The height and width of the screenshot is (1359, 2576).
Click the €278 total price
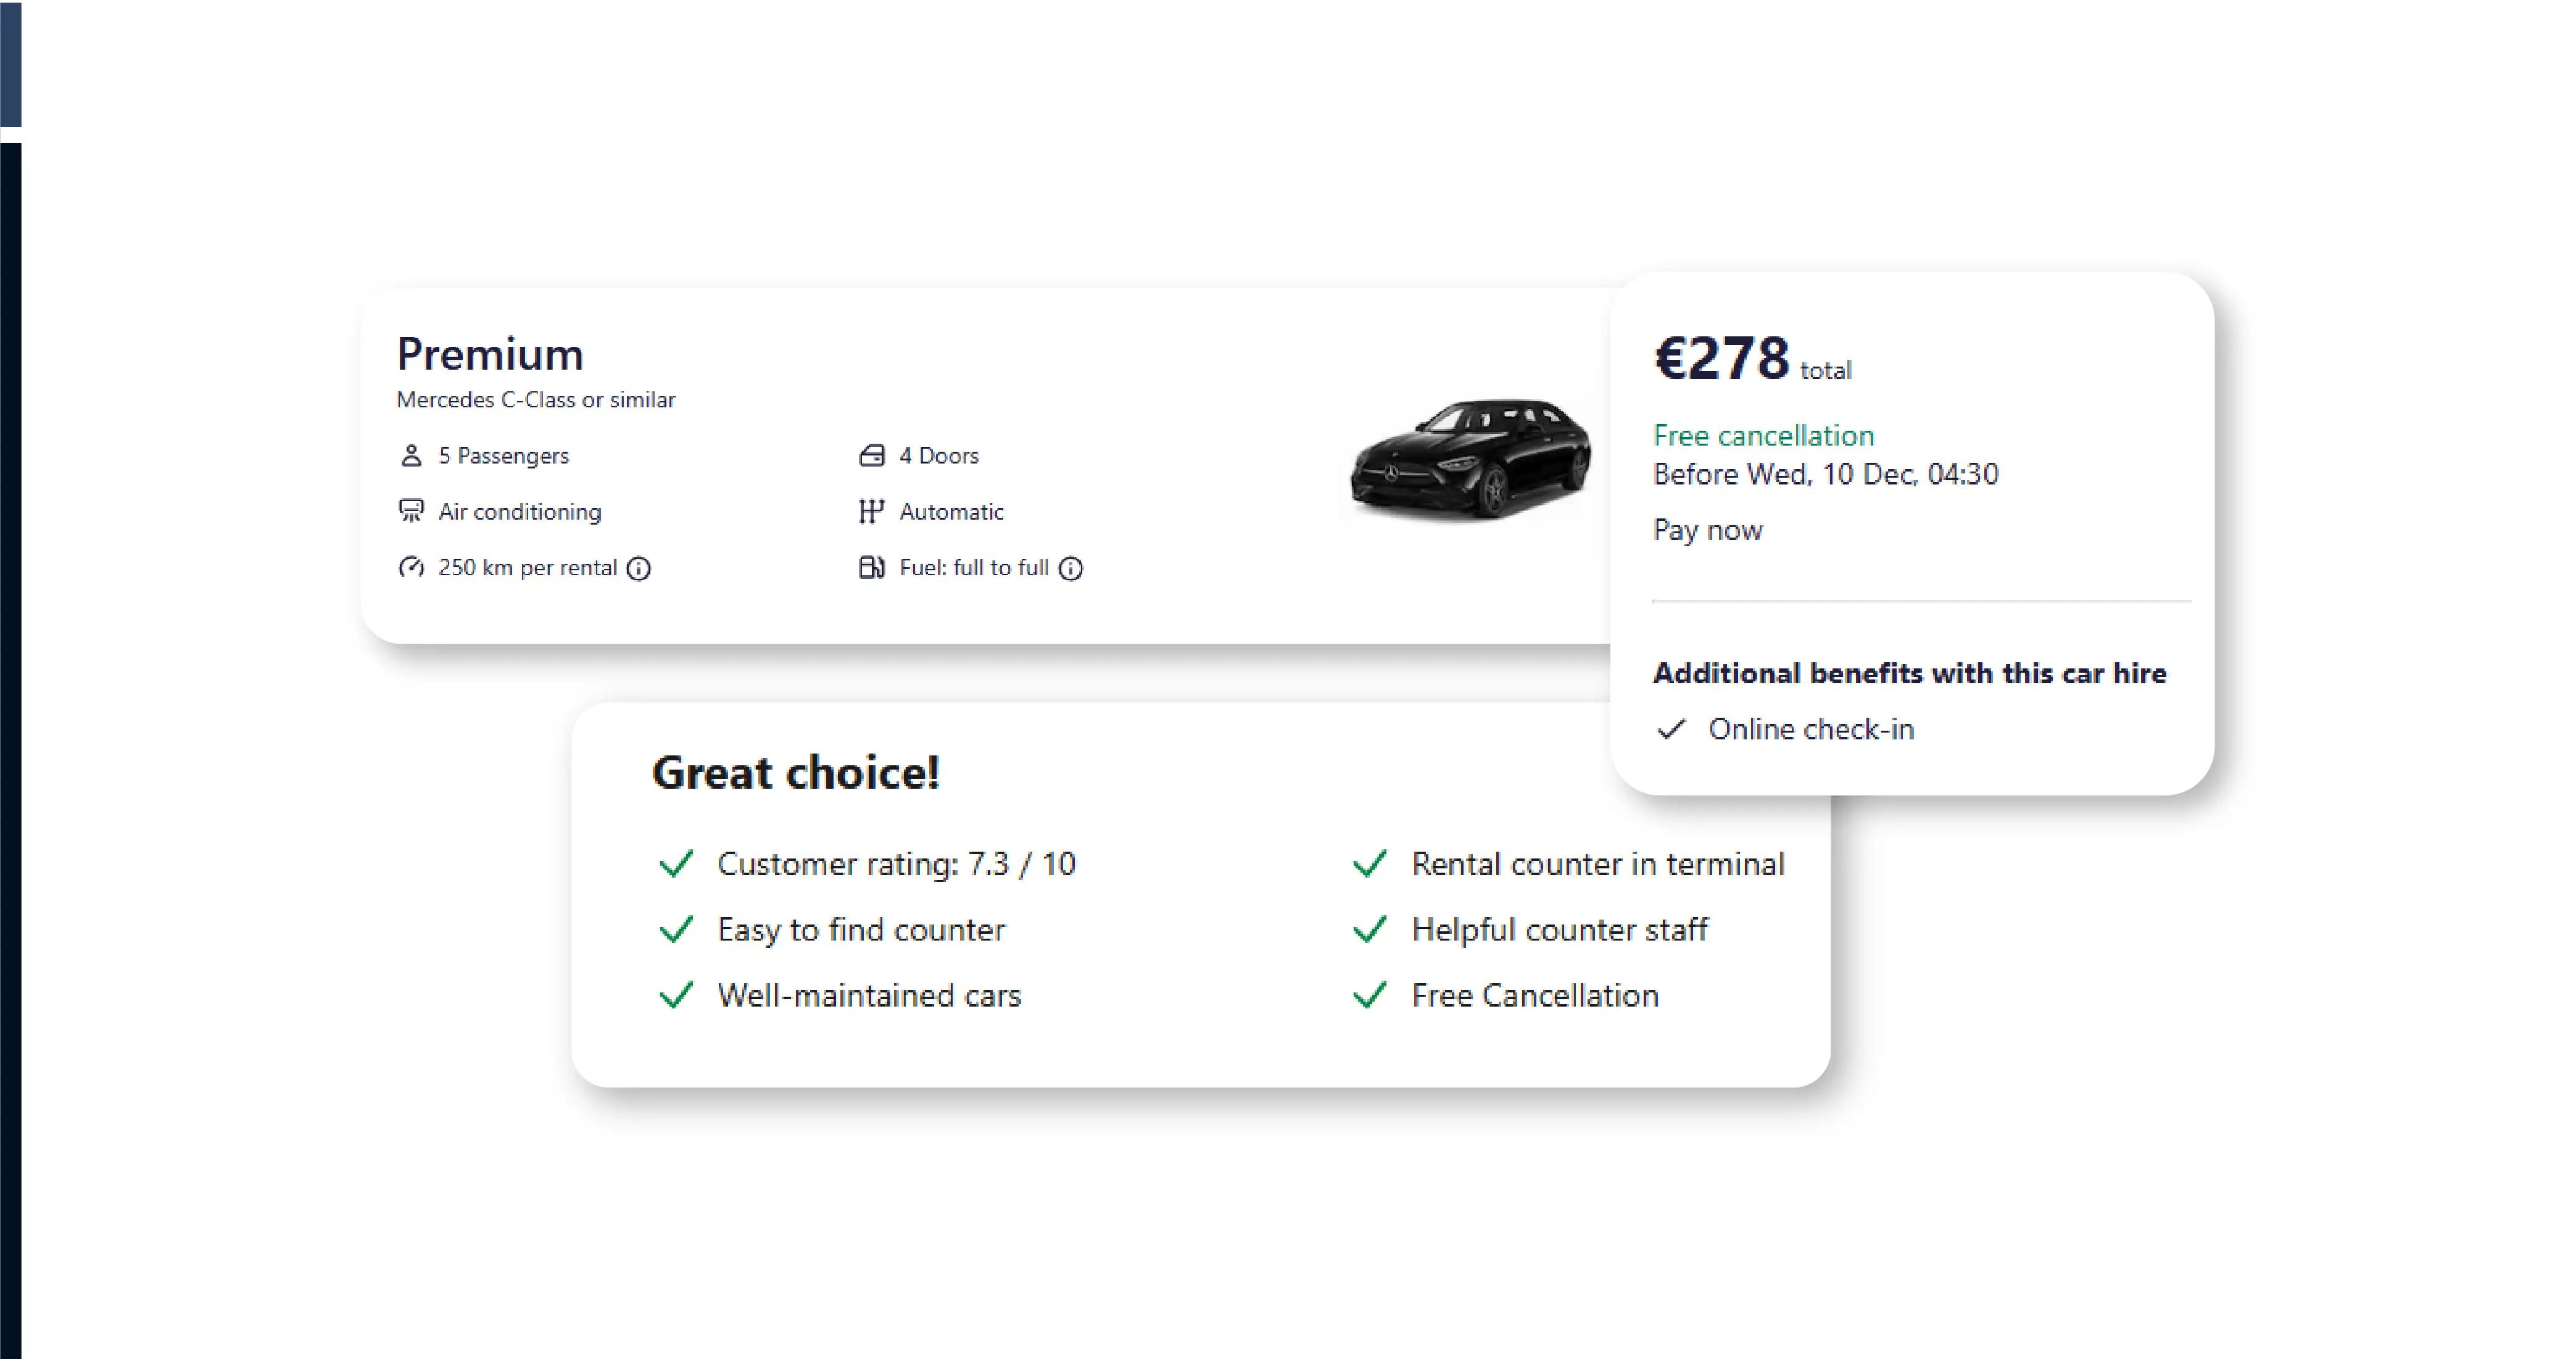point(1722,359)
